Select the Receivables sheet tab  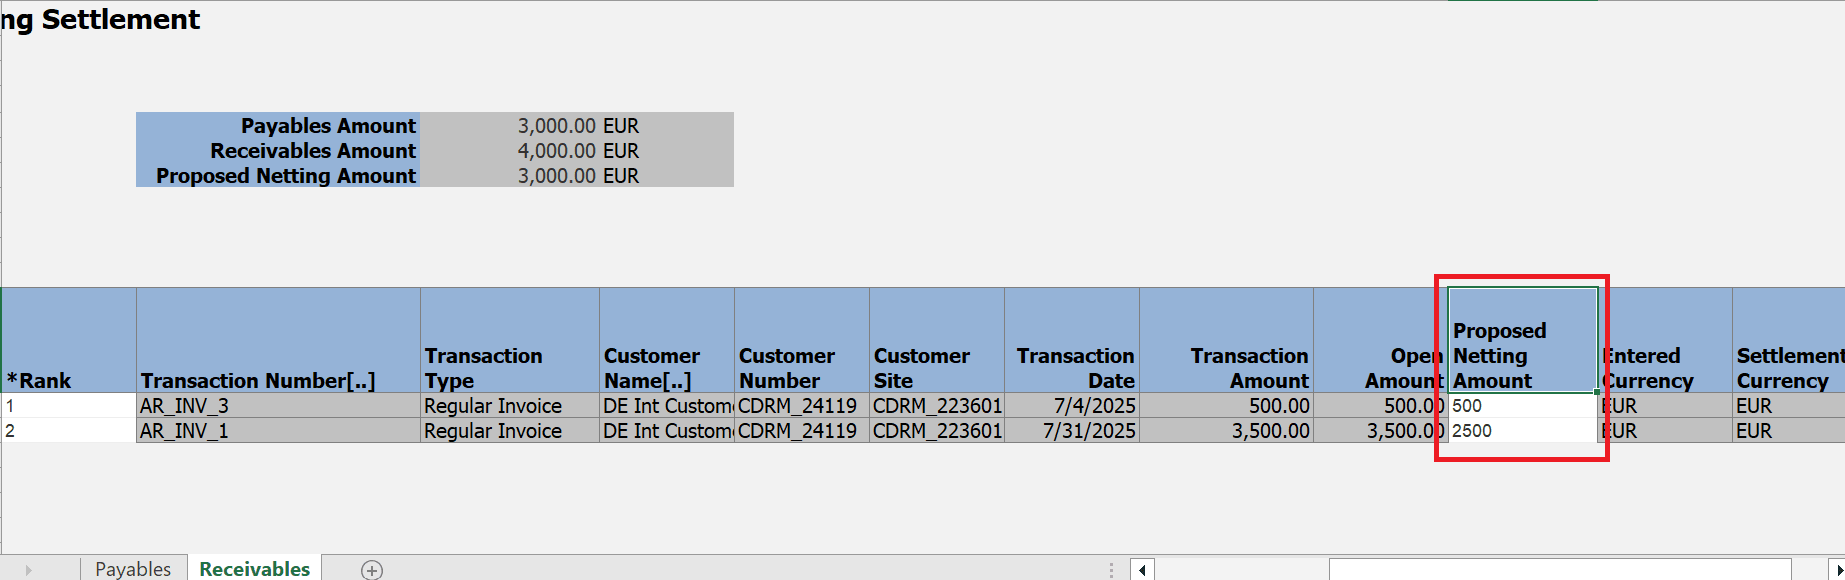pyautogui.click(x=254, y=568)
